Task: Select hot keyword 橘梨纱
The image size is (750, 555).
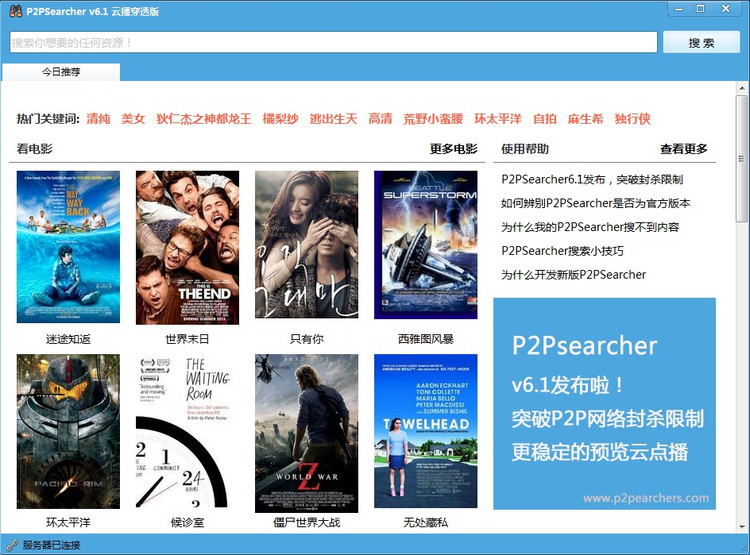Action: (x=280, y=119)
